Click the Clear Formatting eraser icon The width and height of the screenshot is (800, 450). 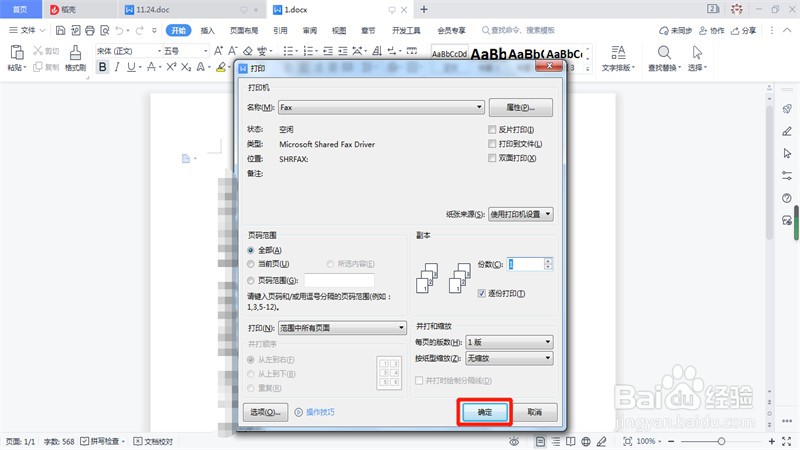click(x=247, y=51)
